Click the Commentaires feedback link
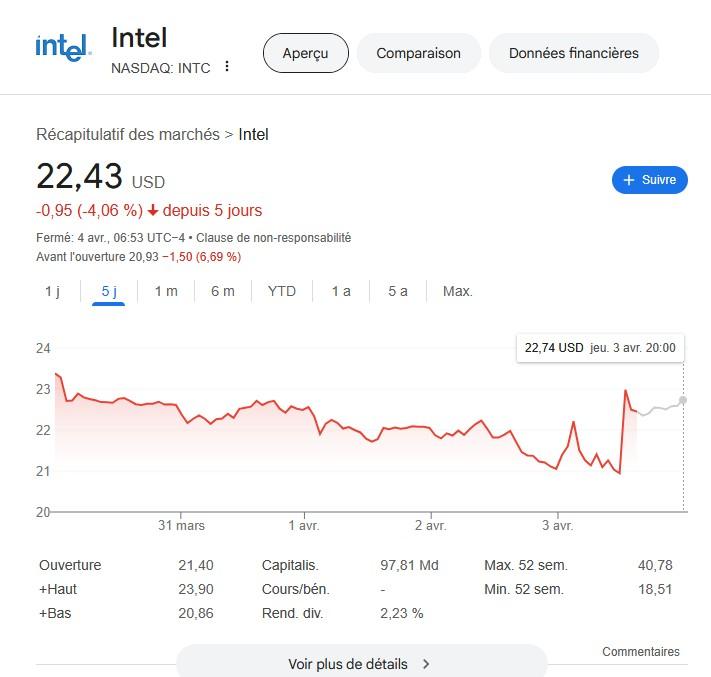The width and height of the screenshot is (711, 677). click(x=640, y=652)
